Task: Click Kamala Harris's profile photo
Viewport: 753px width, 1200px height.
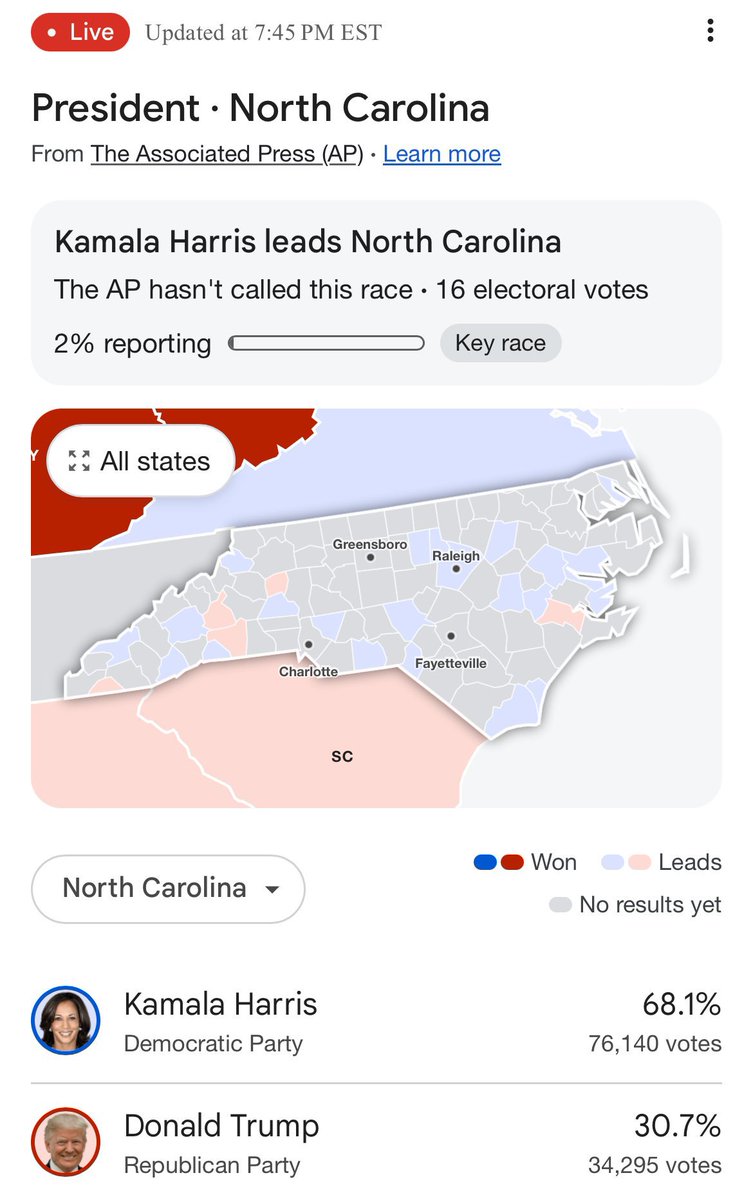Action: 66,1021
